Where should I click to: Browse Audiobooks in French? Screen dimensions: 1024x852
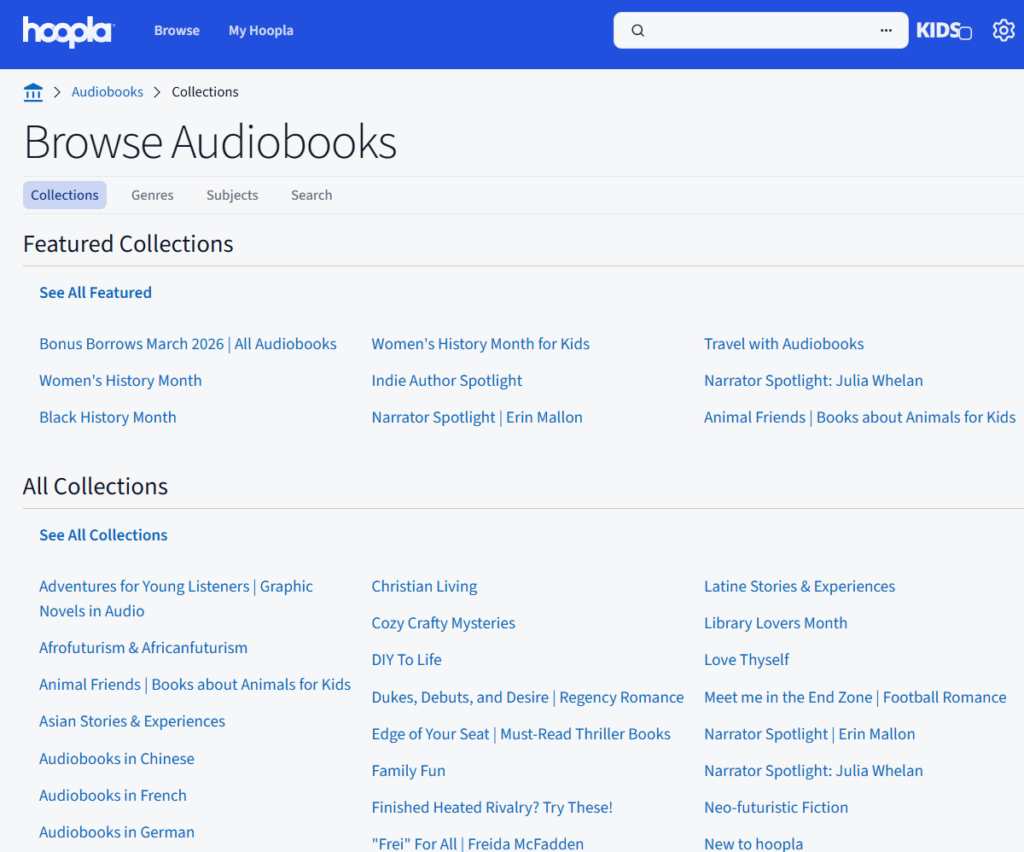113,795
